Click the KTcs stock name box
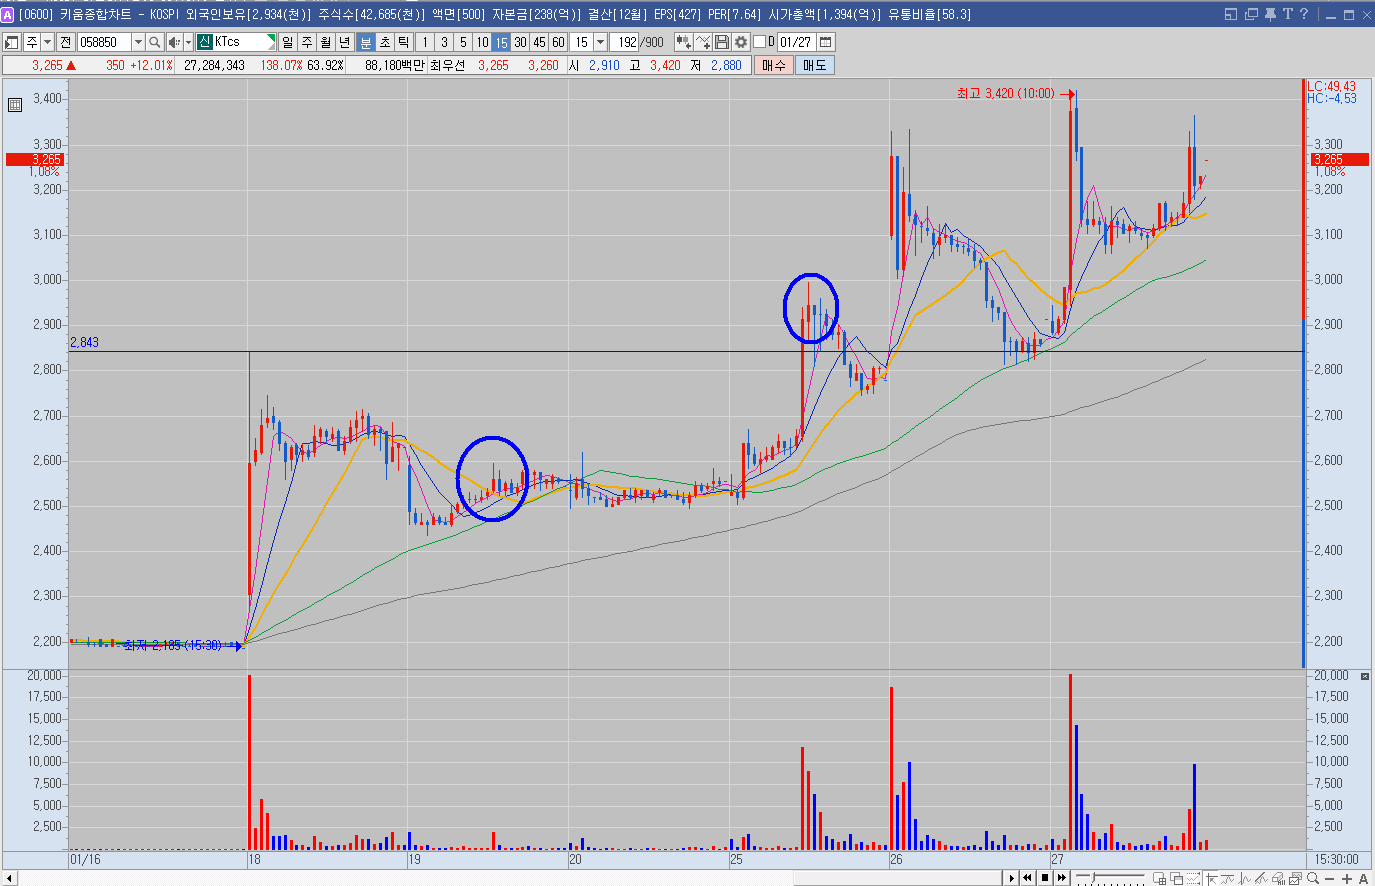The width and height of the screenshot is (1375, 886). pos(236,42)
